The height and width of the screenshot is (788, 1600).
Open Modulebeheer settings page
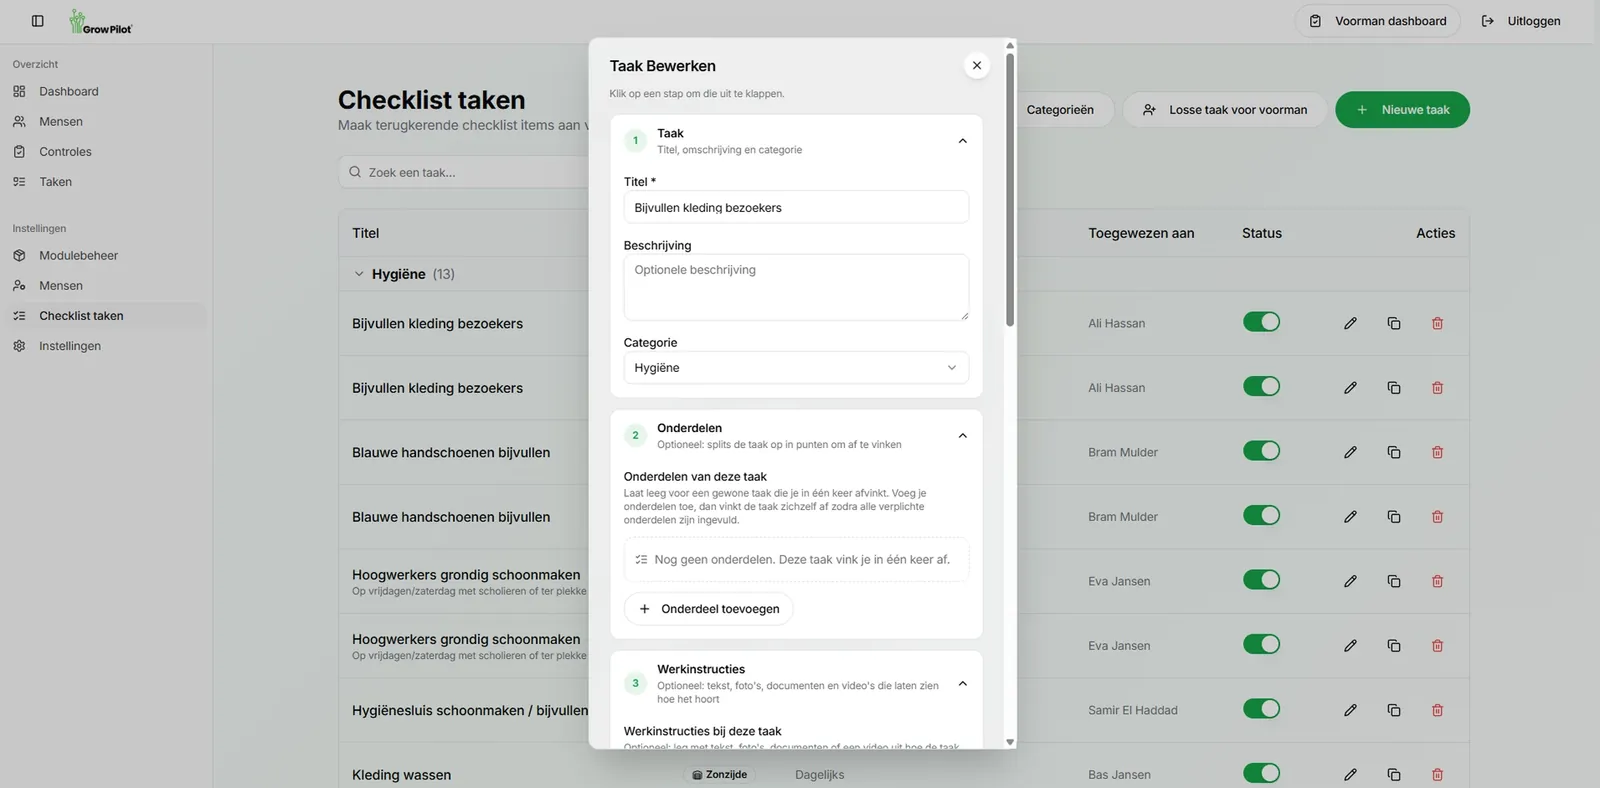tap(78, 256)
